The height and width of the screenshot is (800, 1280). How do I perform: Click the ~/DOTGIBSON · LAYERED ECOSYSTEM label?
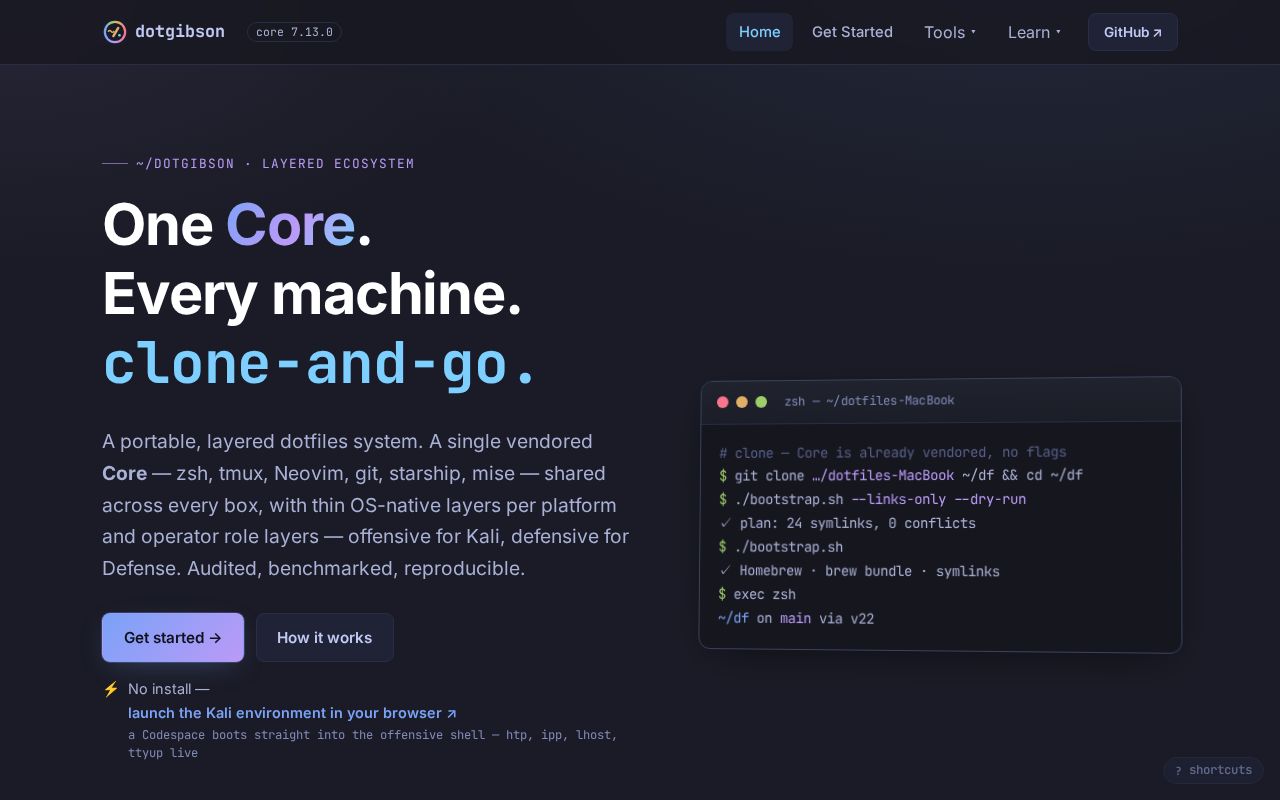point(275,164)
